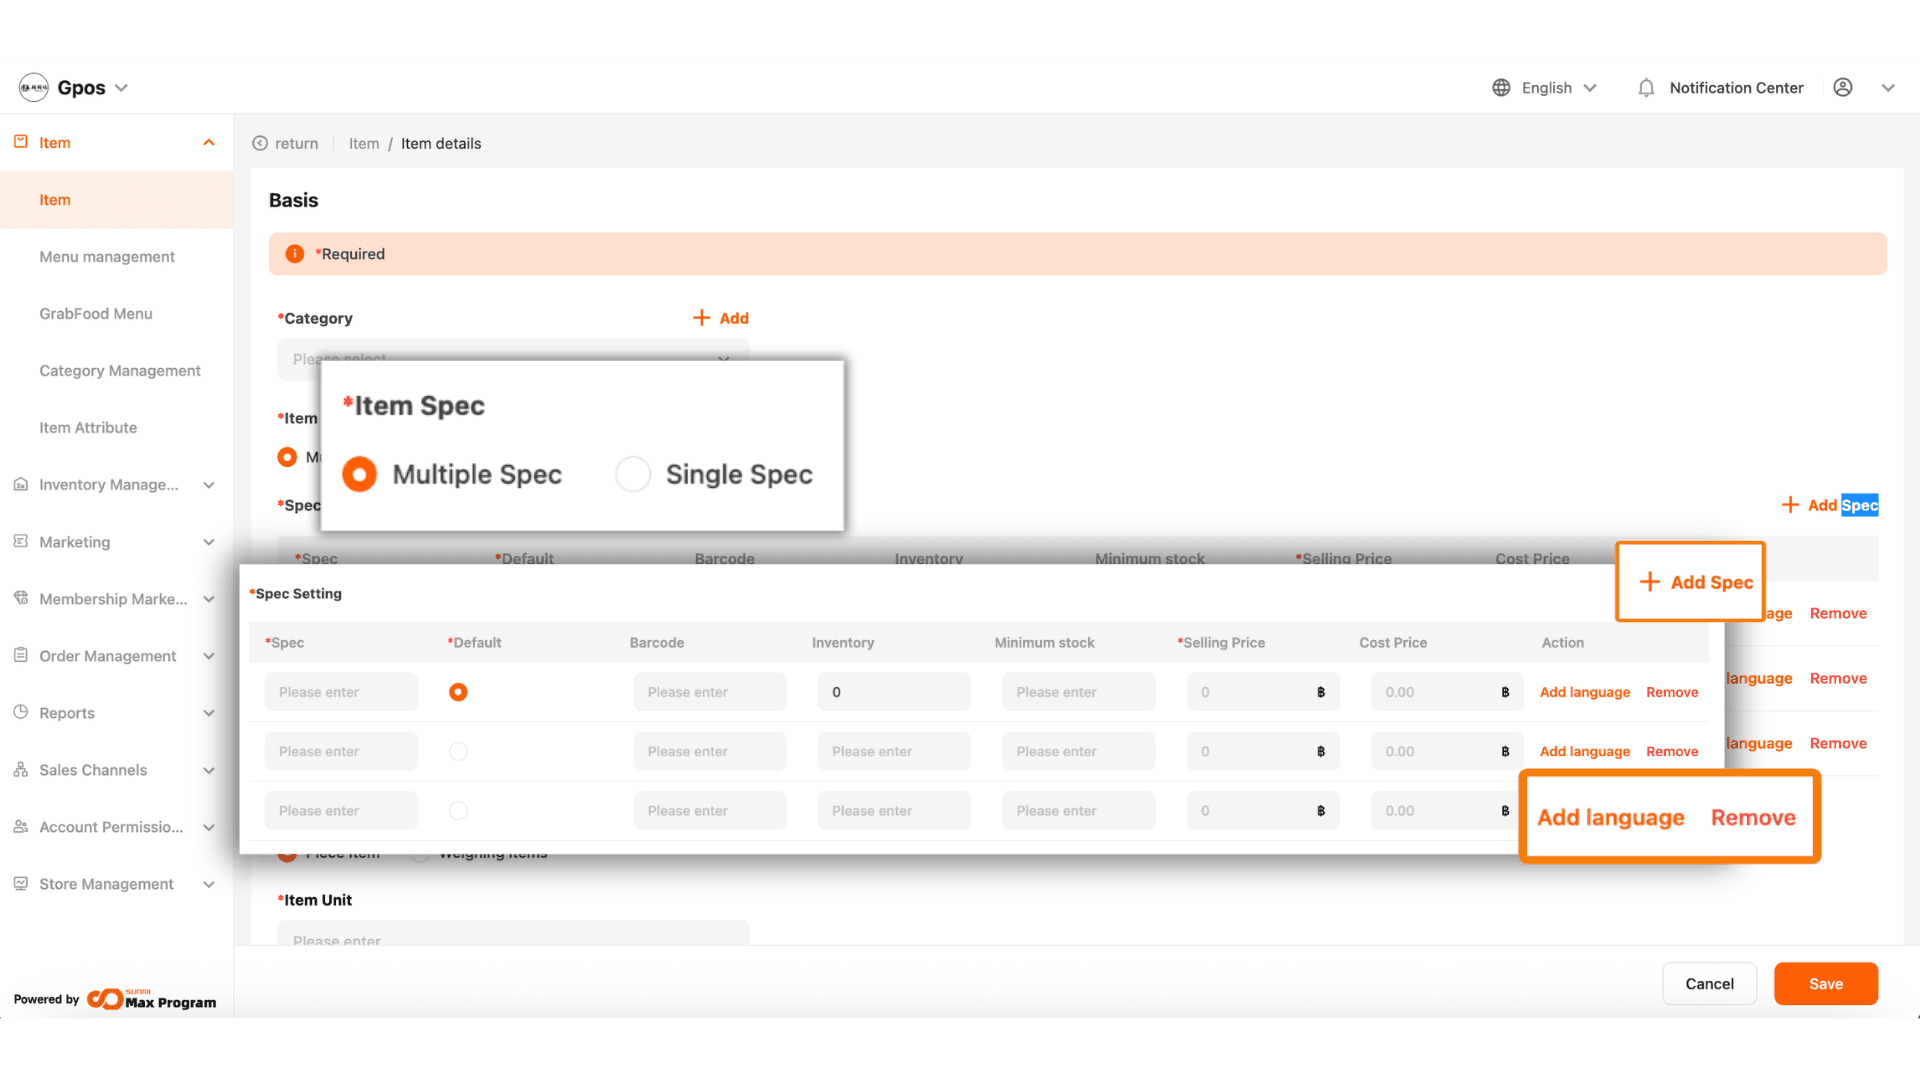The height and width of the screenshot is (1080, 1920).
Task: Set second spec row as Default
Action: (458, 751)
